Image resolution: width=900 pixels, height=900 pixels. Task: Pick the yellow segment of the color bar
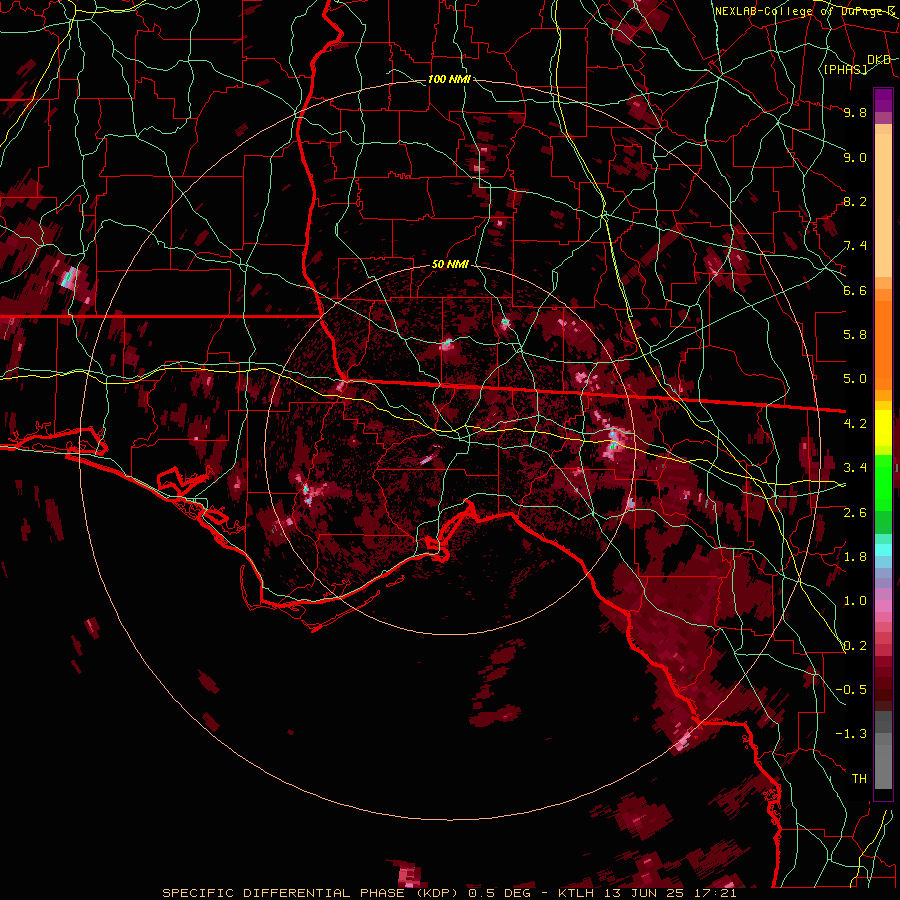pos(883,428)
